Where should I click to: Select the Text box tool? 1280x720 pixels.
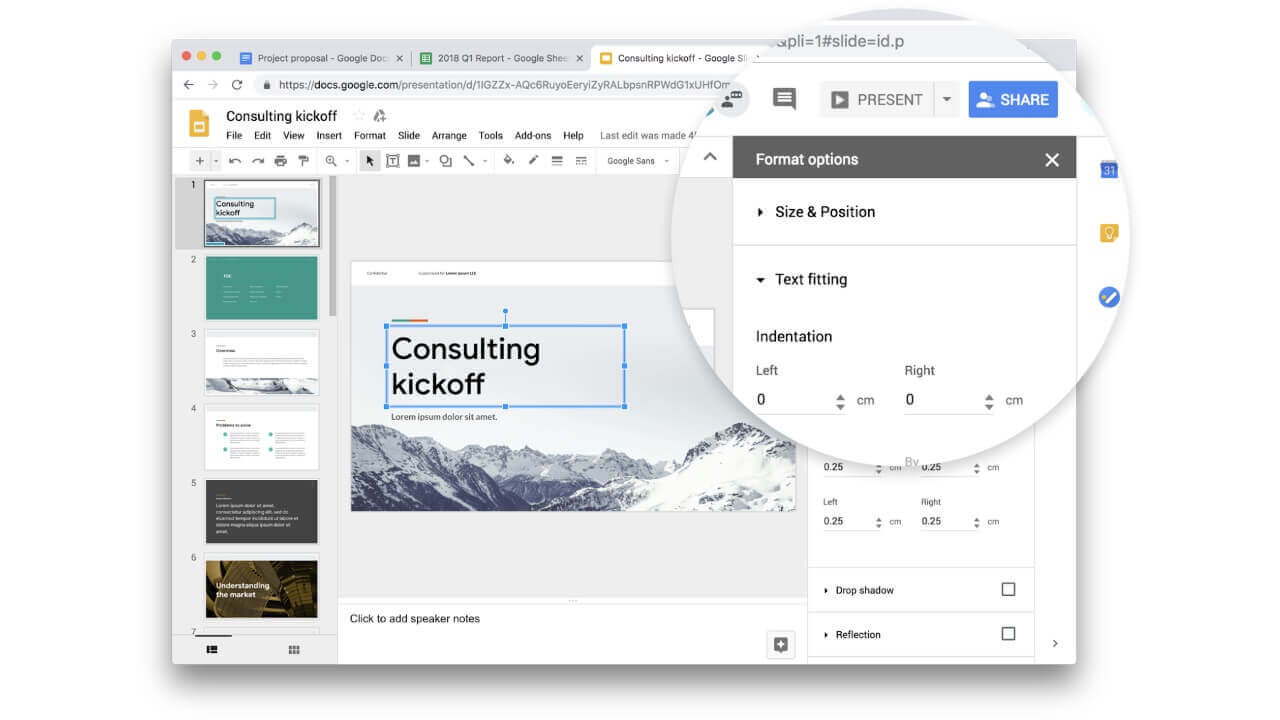click(x=391, y=160)
